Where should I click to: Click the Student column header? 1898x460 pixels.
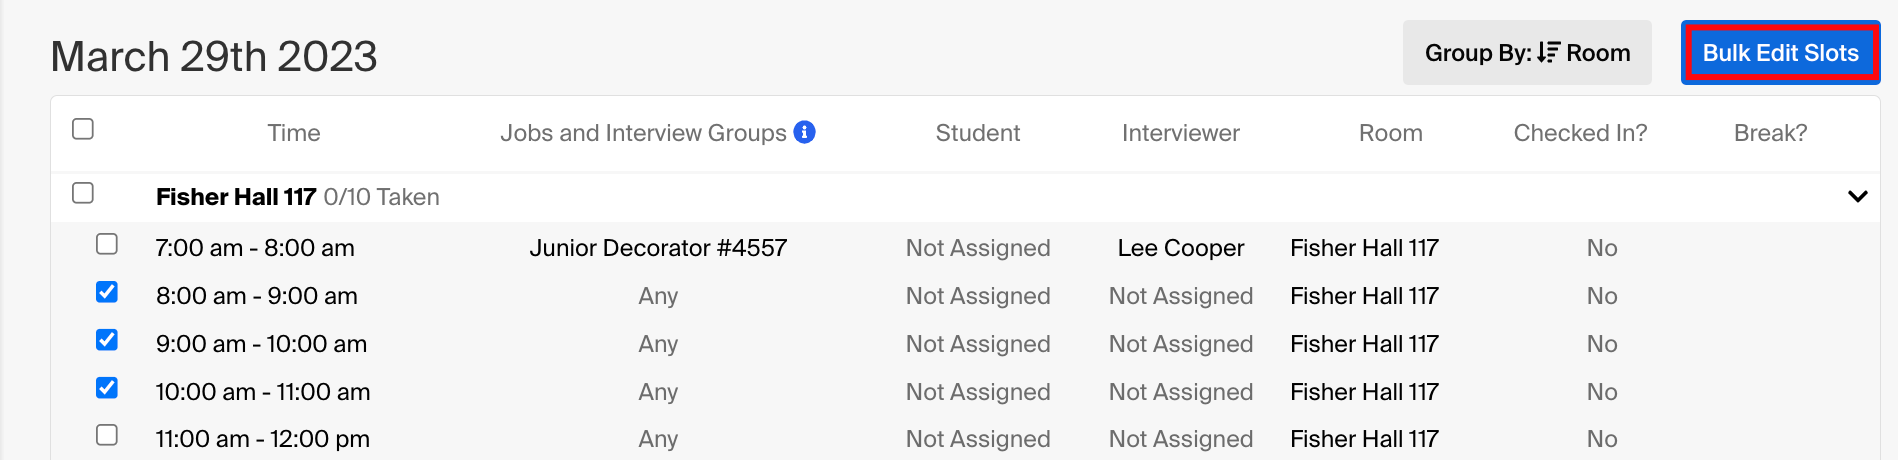[978, 133]
